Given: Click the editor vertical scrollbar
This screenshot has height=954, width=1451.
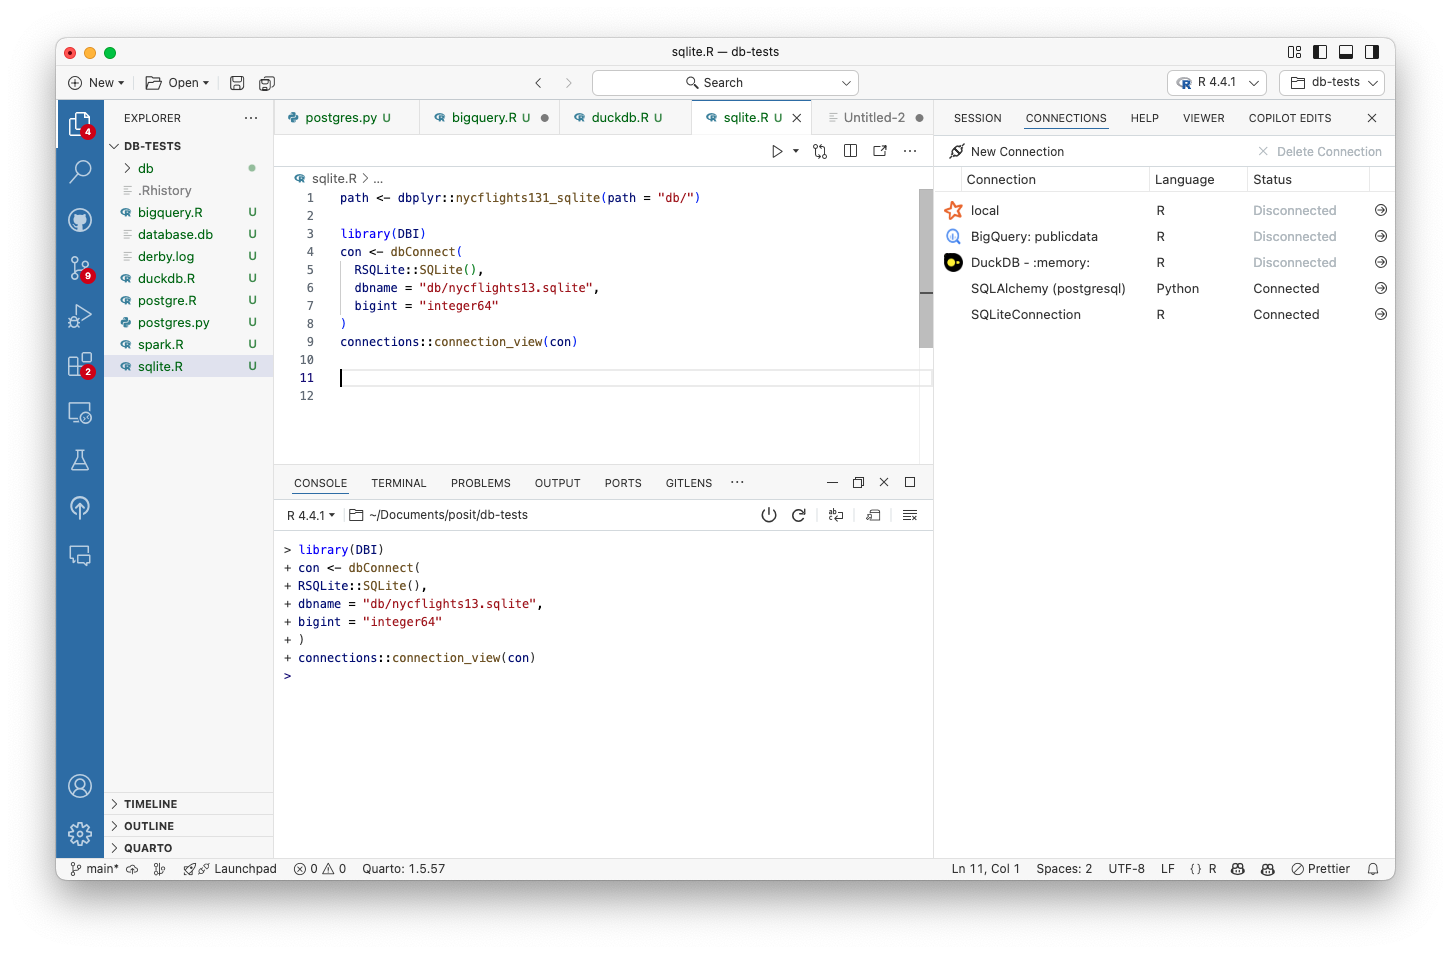Looking at the screenshot, I should (925, 268).
